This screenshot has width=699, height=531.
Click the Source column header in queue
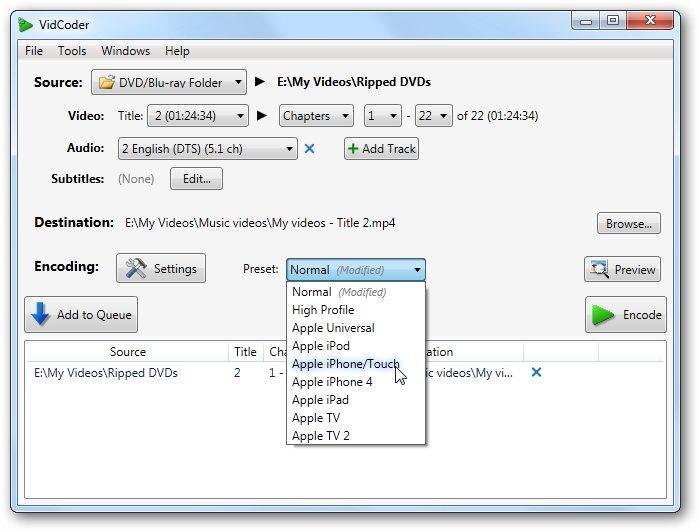point(127,352)
